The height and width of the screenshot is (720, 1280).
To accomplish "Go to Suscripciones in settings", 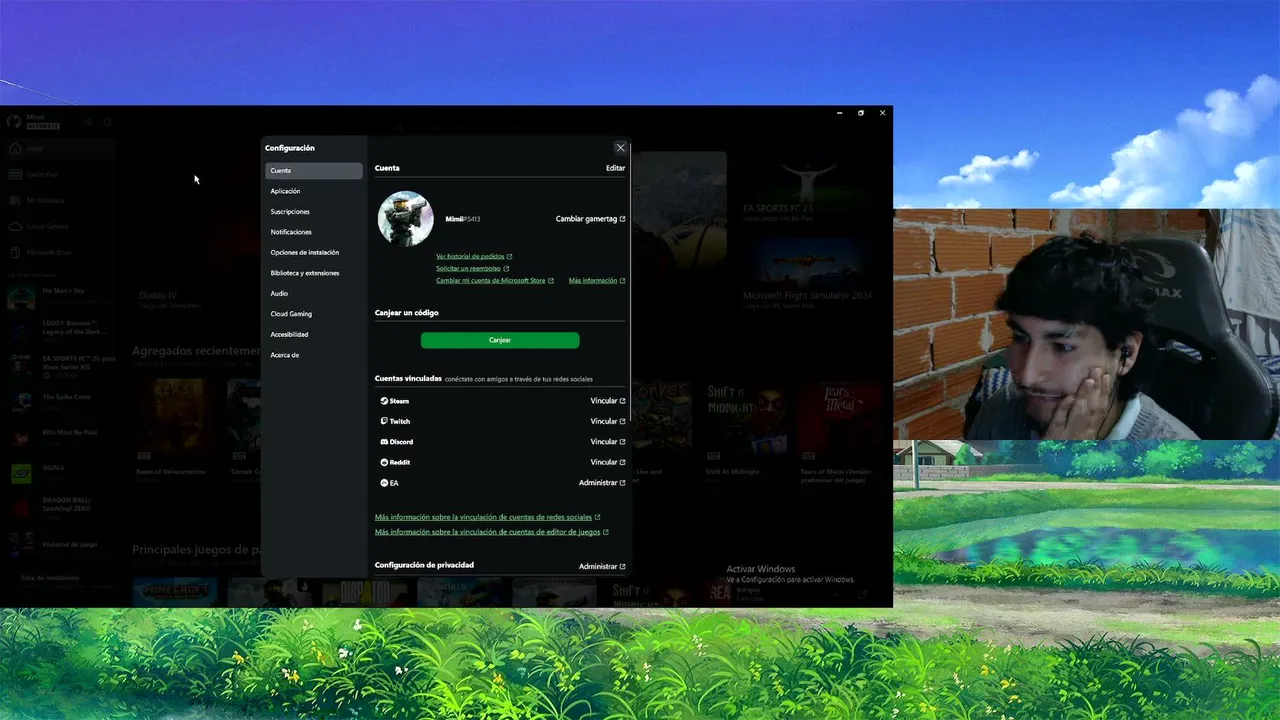I will (314, 212).
